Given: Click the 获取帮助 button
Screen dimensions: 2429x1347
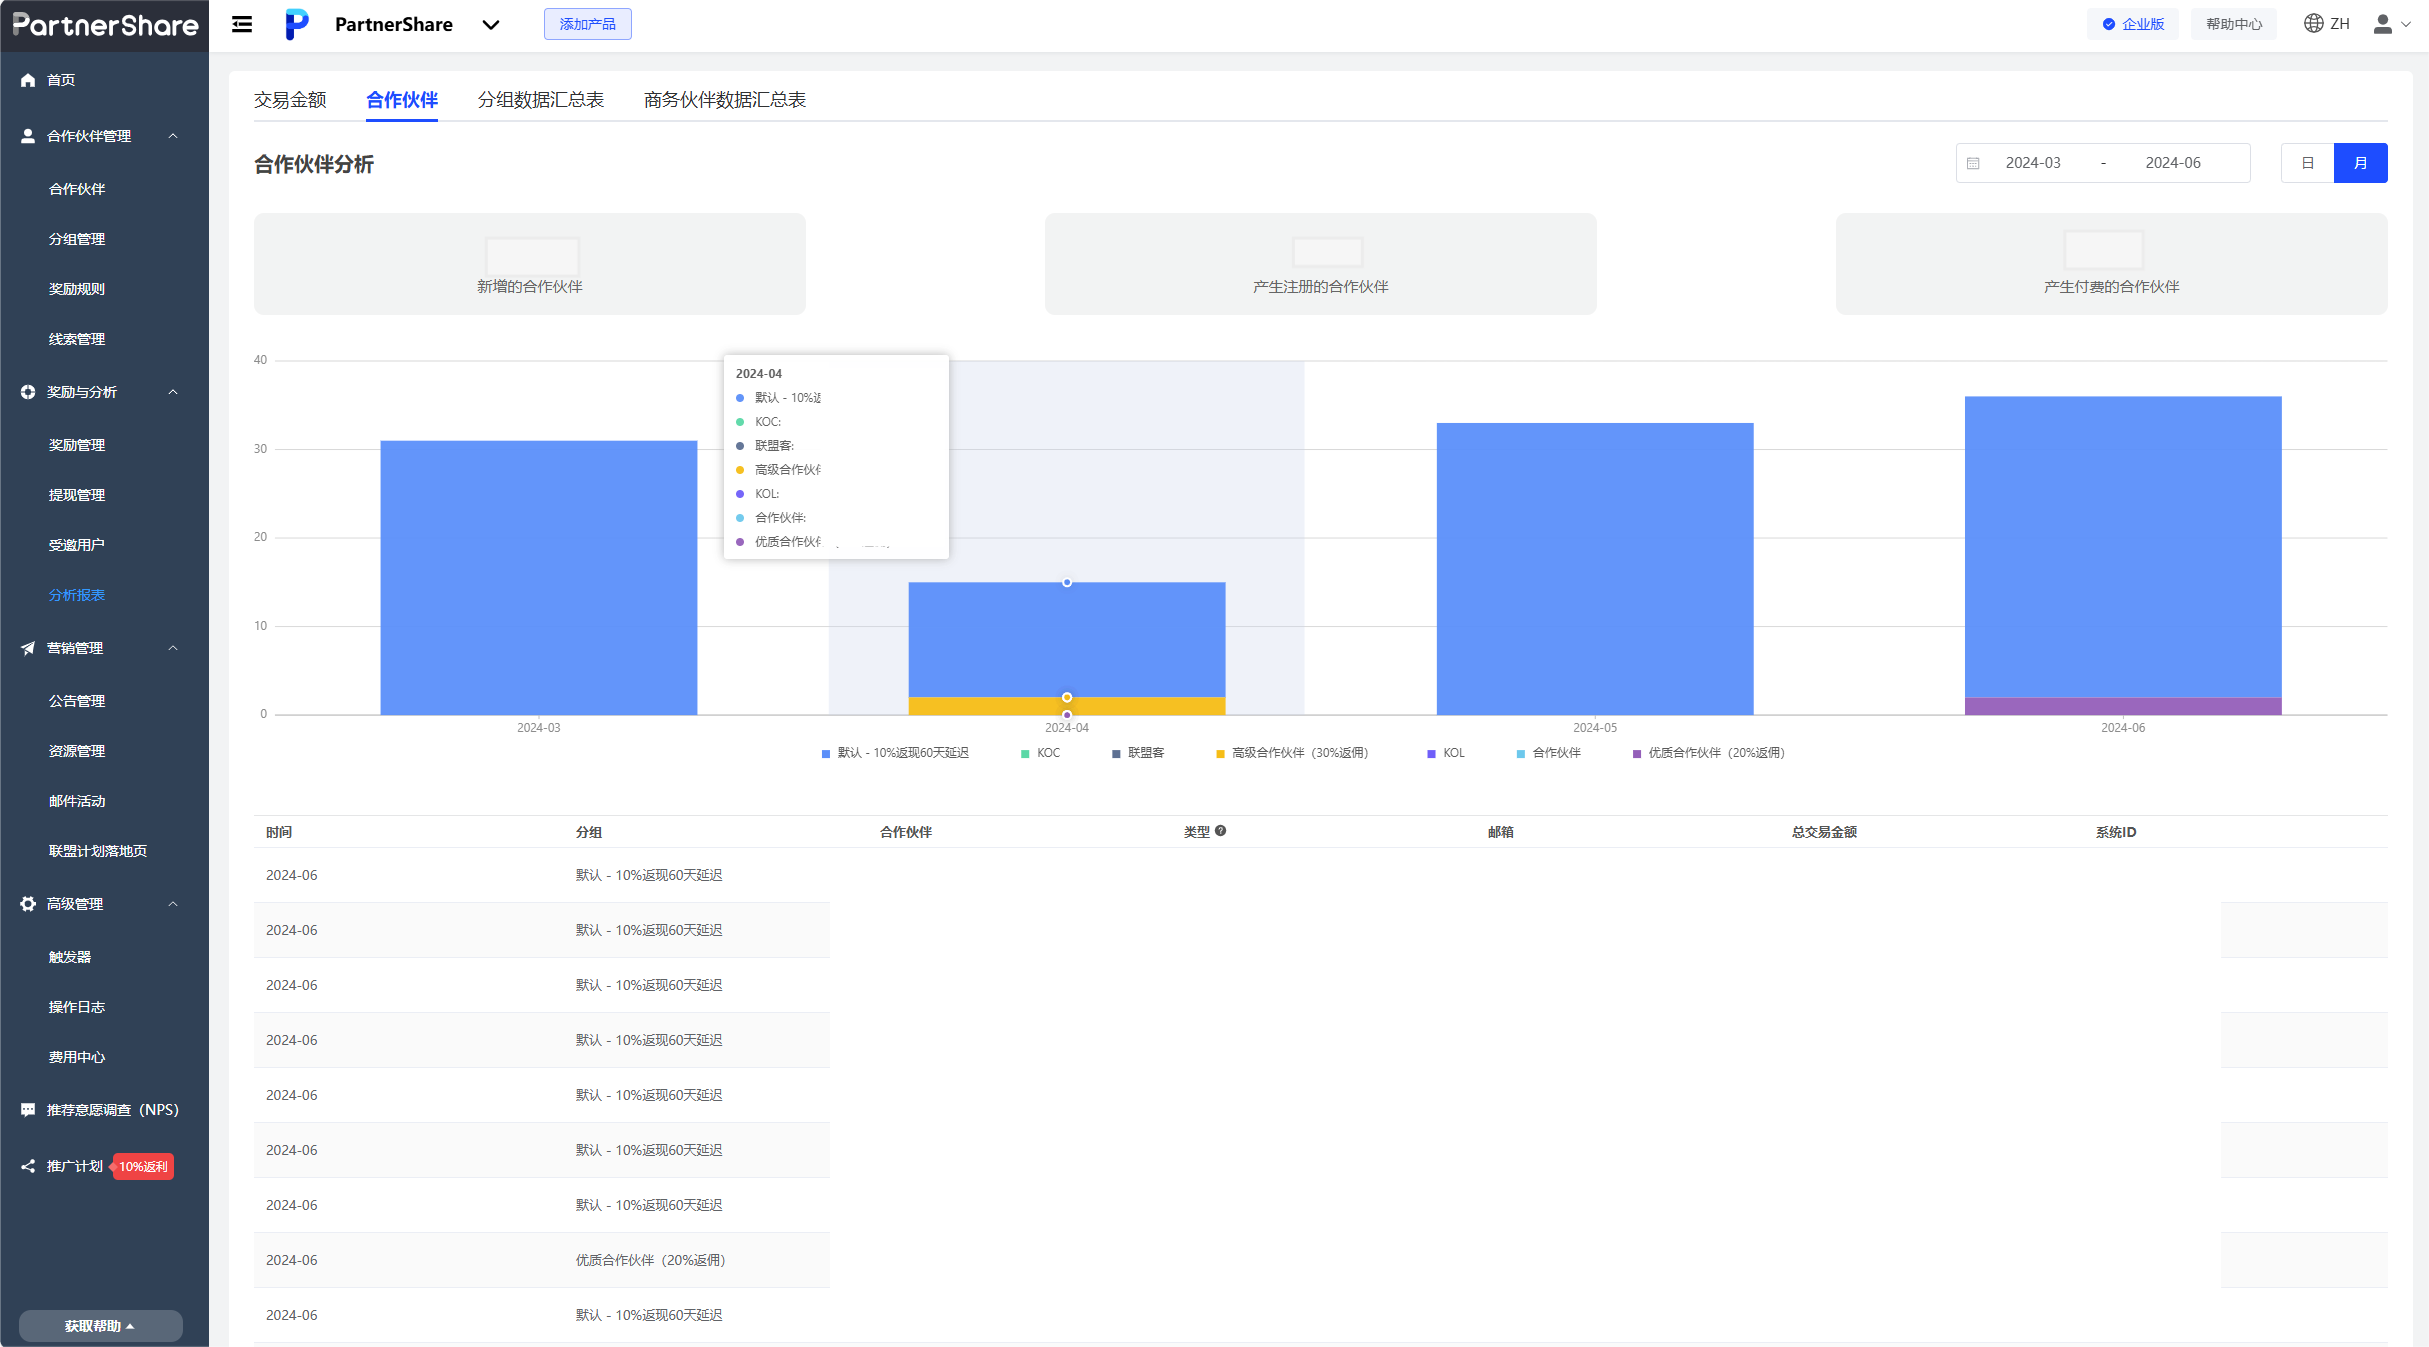Looking at the screenshot, I should pyautogui.click(x=100, y=1326).
